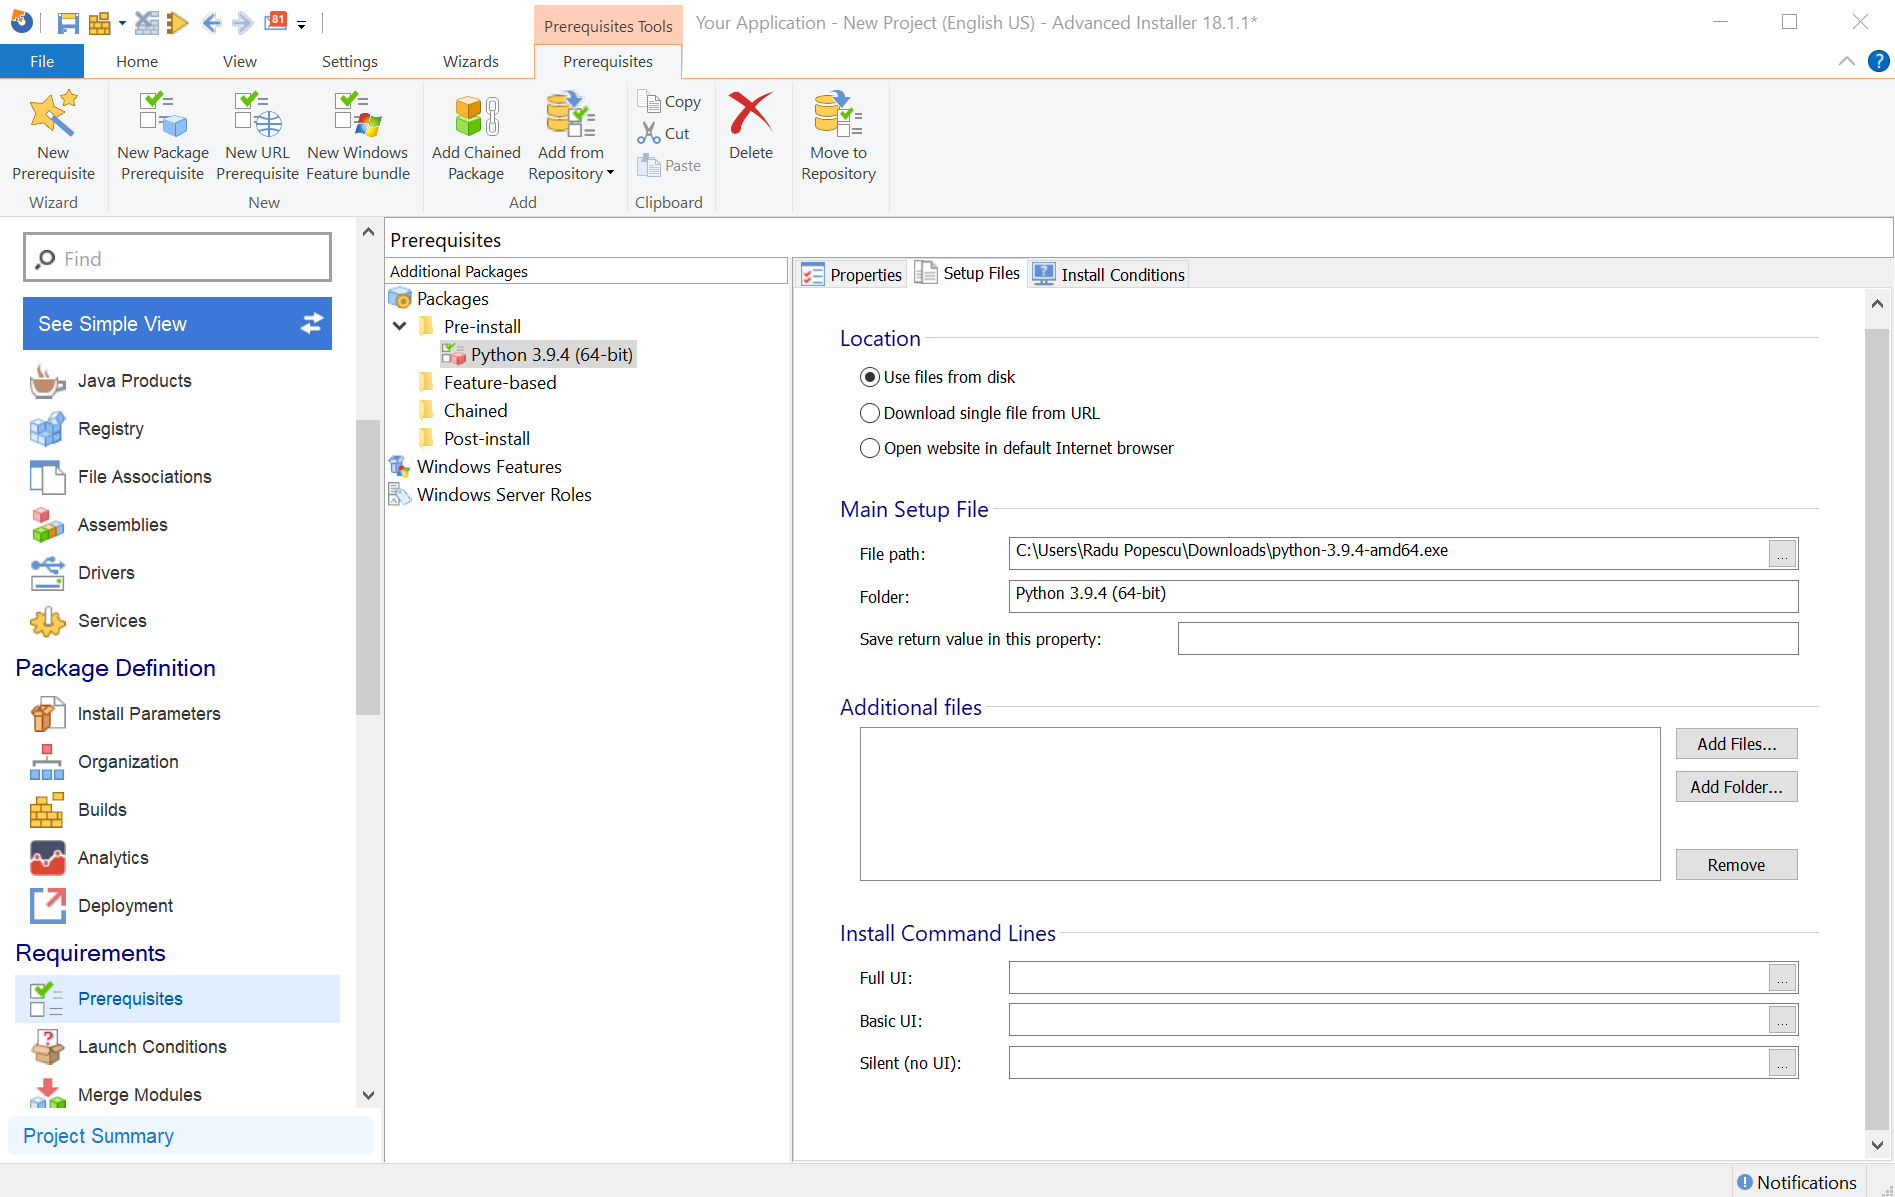Switch to the View ribbon tab
Image resolution: width=1895 pixels, height=1197 pixels.
tap(240, 61)
